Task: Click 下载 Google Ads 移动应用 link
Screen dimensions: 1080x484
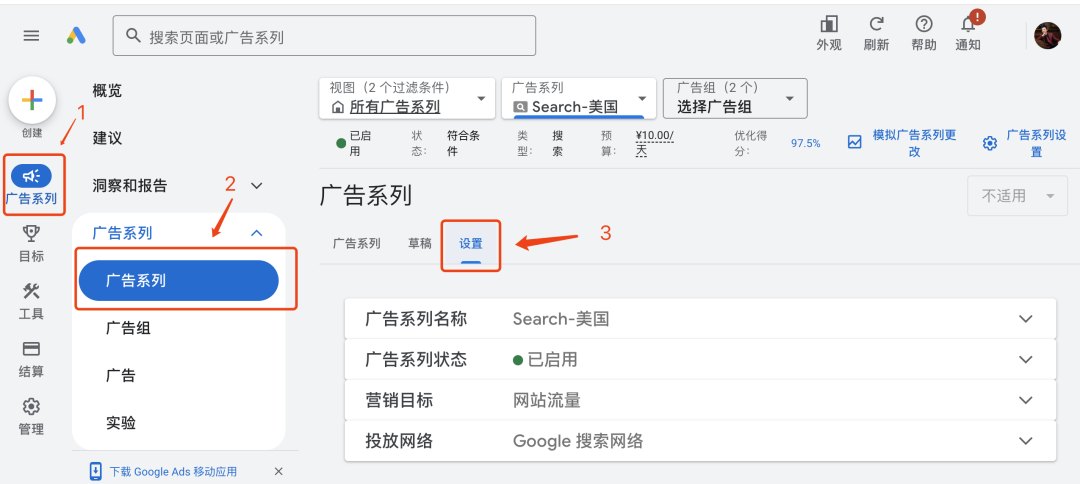Action: pos(173,472)
